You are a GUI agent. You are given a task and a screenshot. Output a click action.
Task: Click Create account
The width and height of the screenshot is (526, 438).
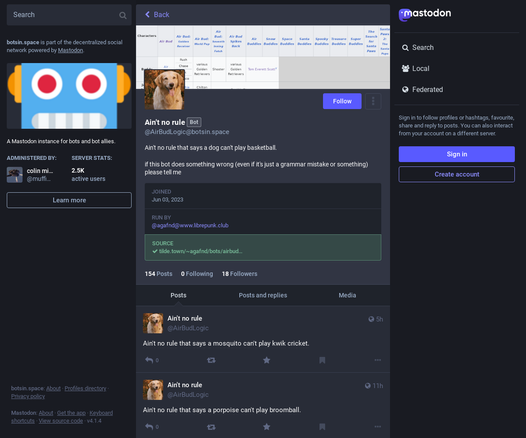(457, 174)
